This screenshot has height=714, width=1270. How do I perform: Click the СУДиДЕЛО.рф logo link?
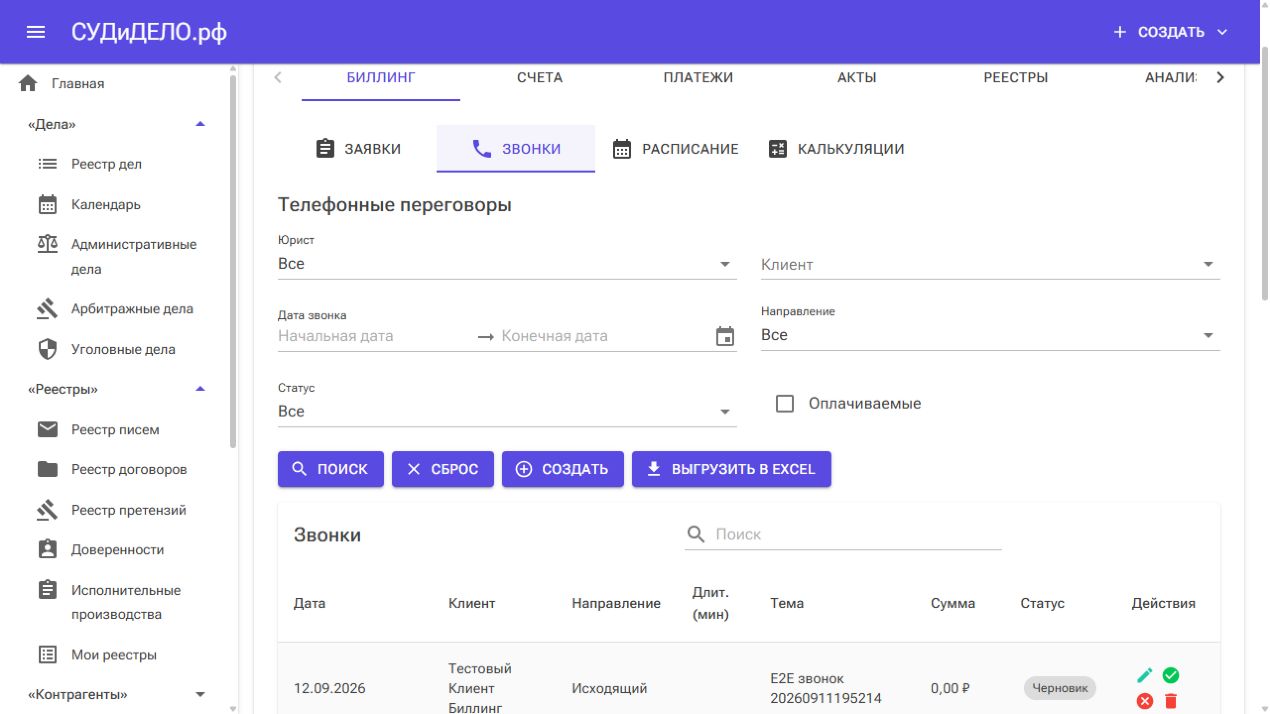coord(149,32)
